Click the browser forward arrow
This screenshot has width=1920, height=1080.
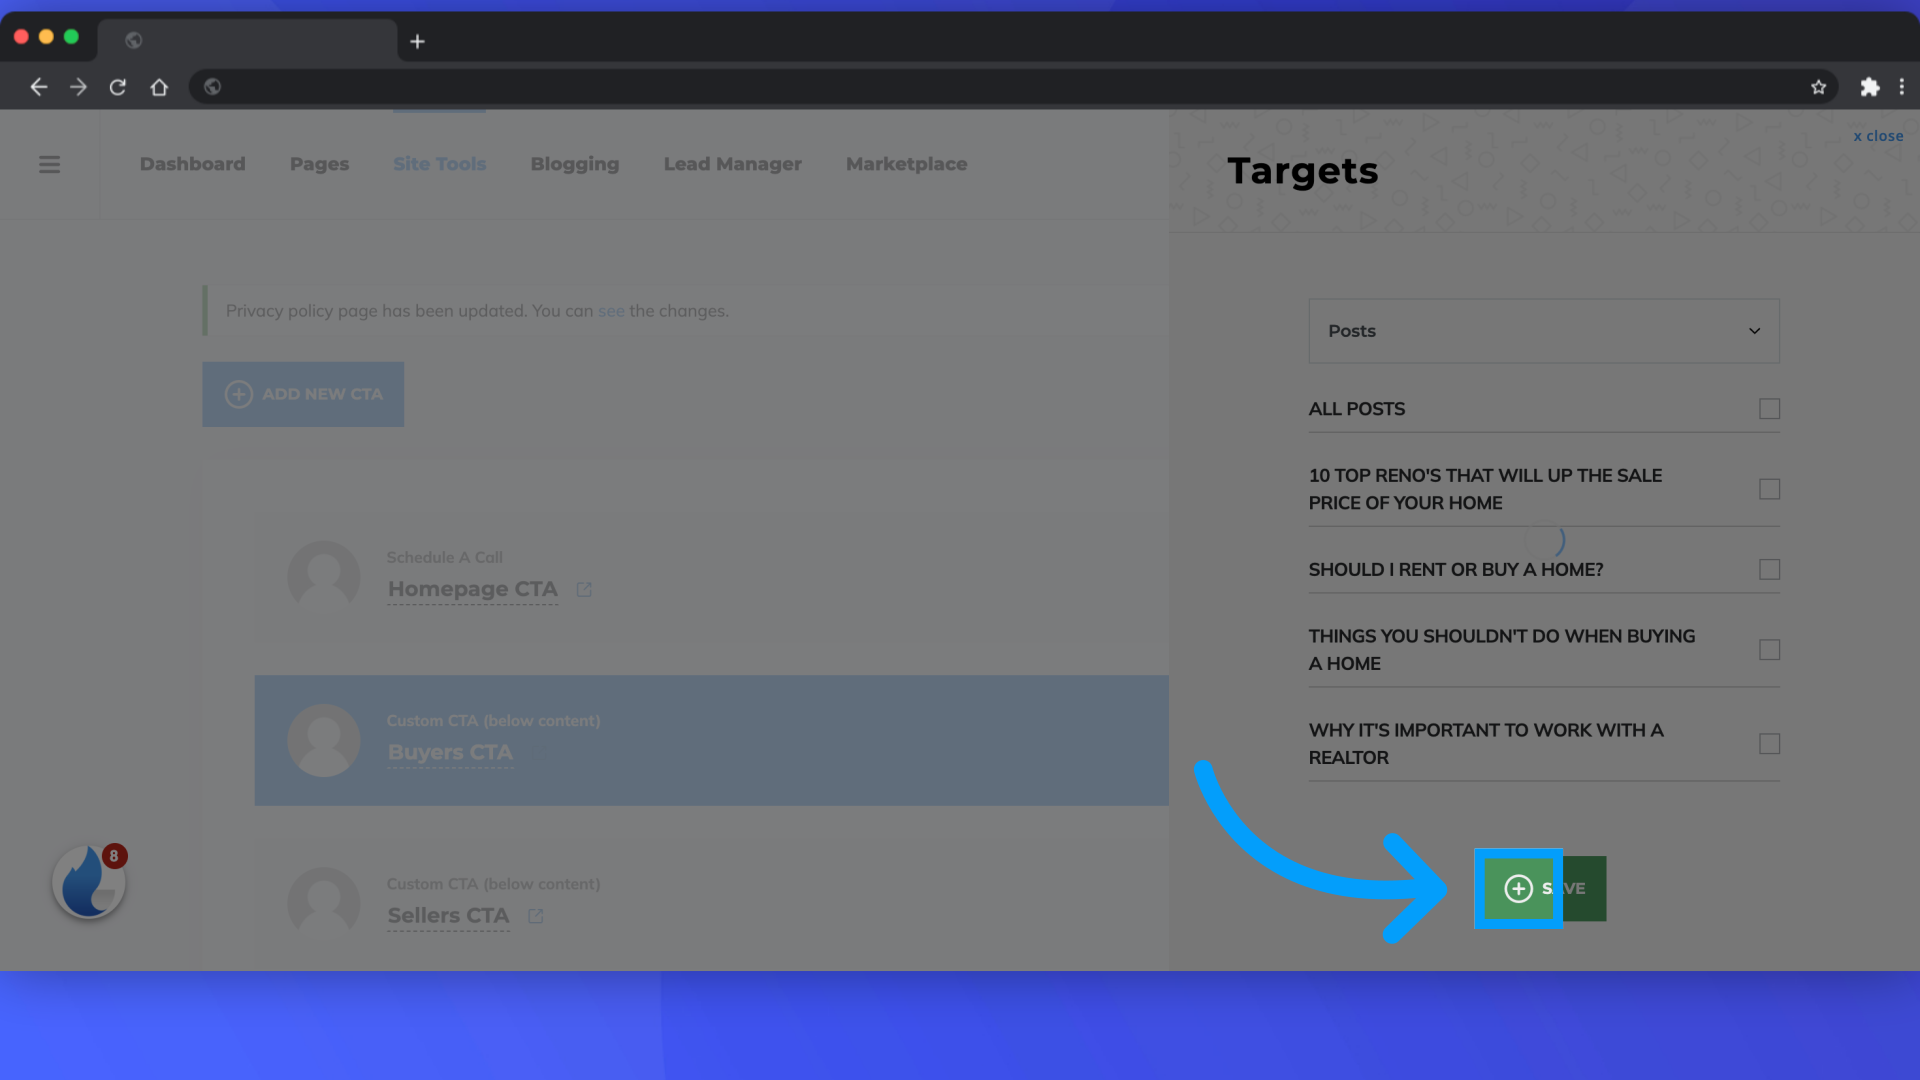[78, 87]
